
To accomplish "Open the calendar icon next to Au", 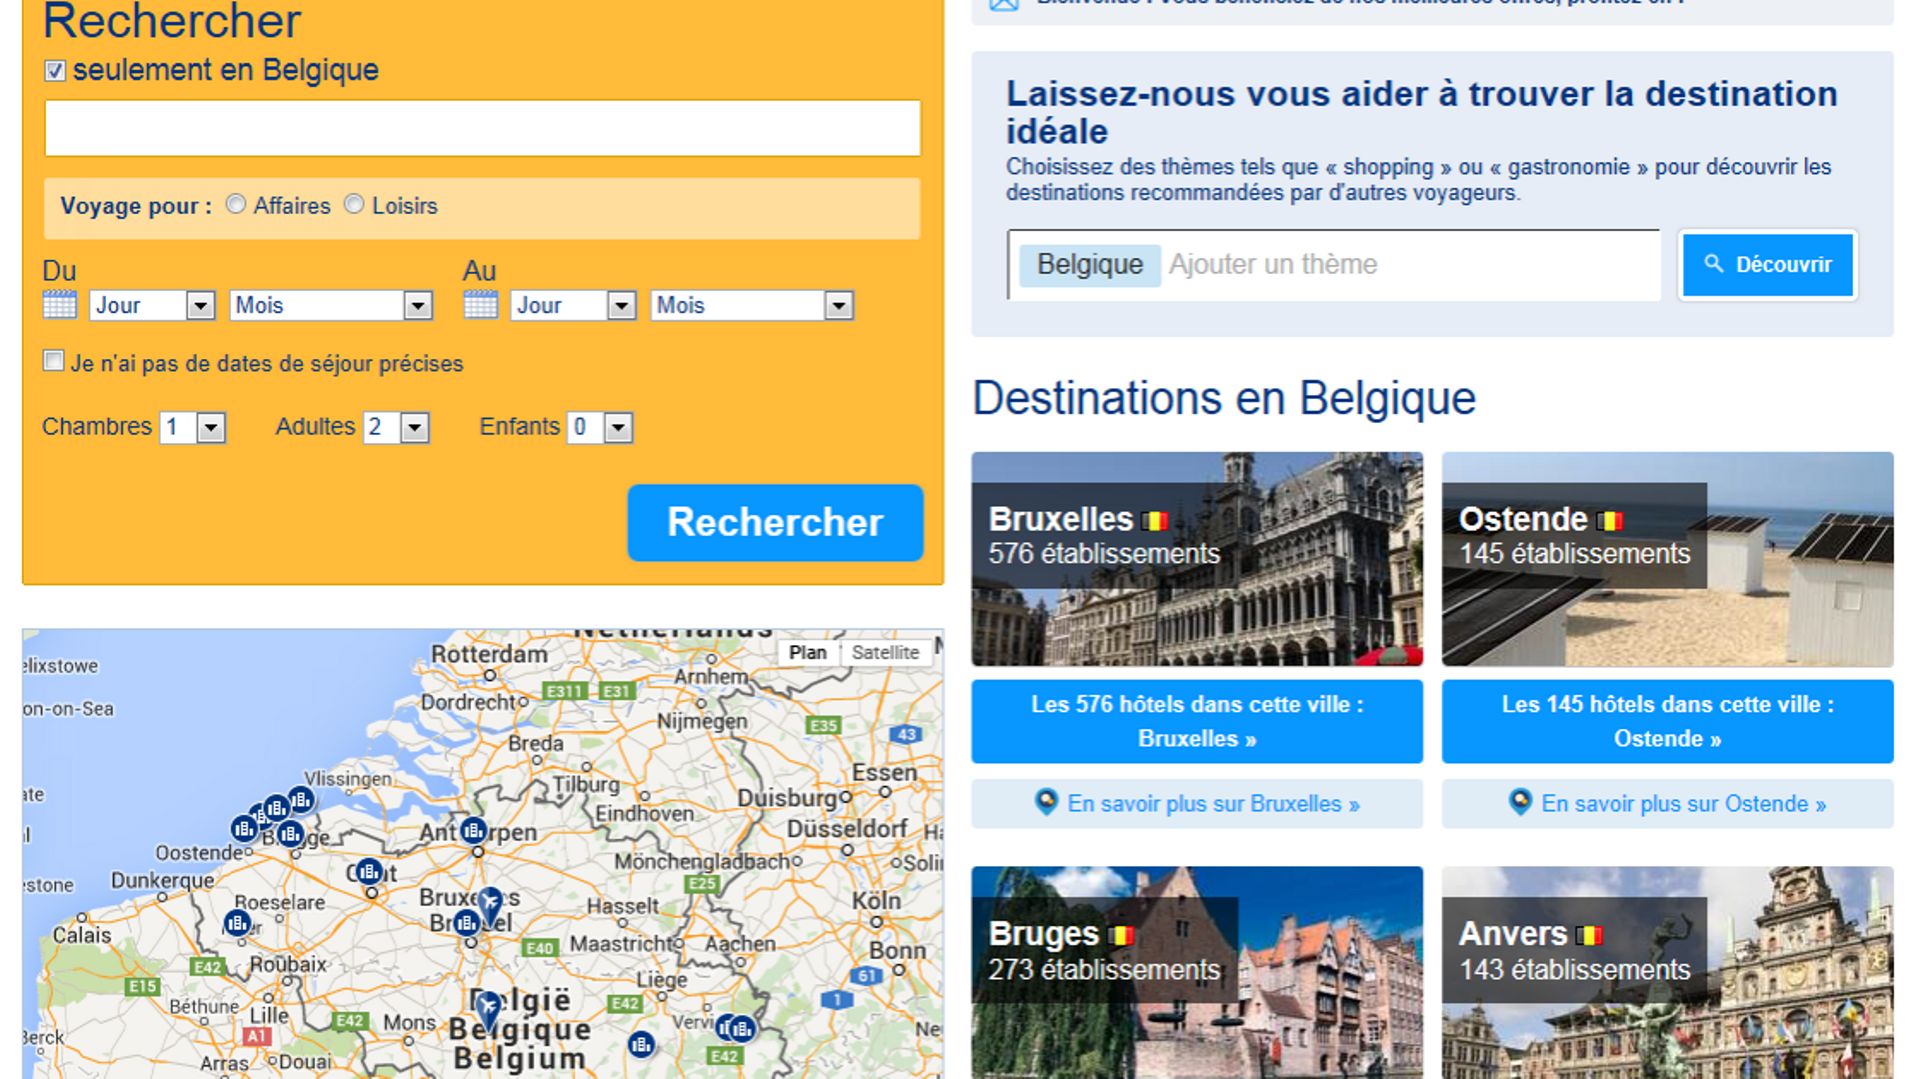I will pos(483,303).
